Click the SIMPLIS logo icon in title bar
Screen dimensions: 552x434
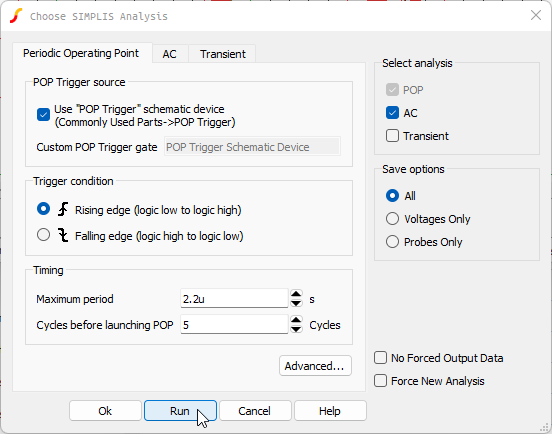click(16, 16)
